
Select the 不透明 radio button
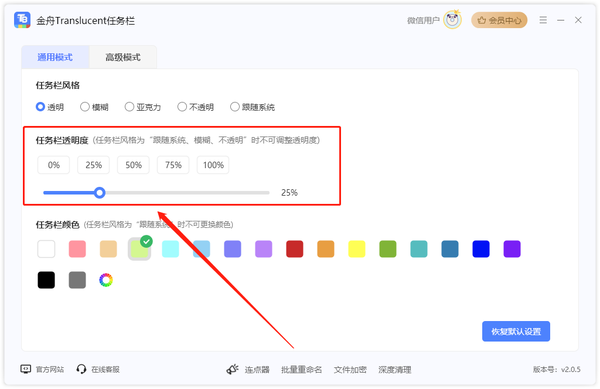pyautogui.click(x=196, y=107)
